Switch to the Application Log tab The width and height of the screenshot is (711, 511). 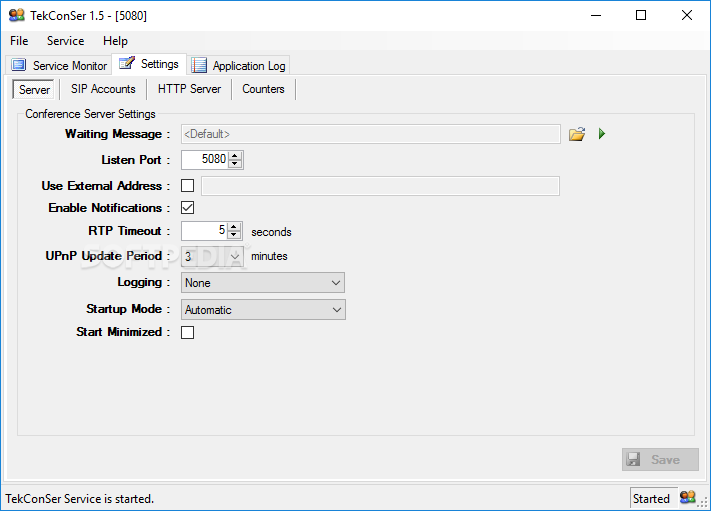(239, 65)
